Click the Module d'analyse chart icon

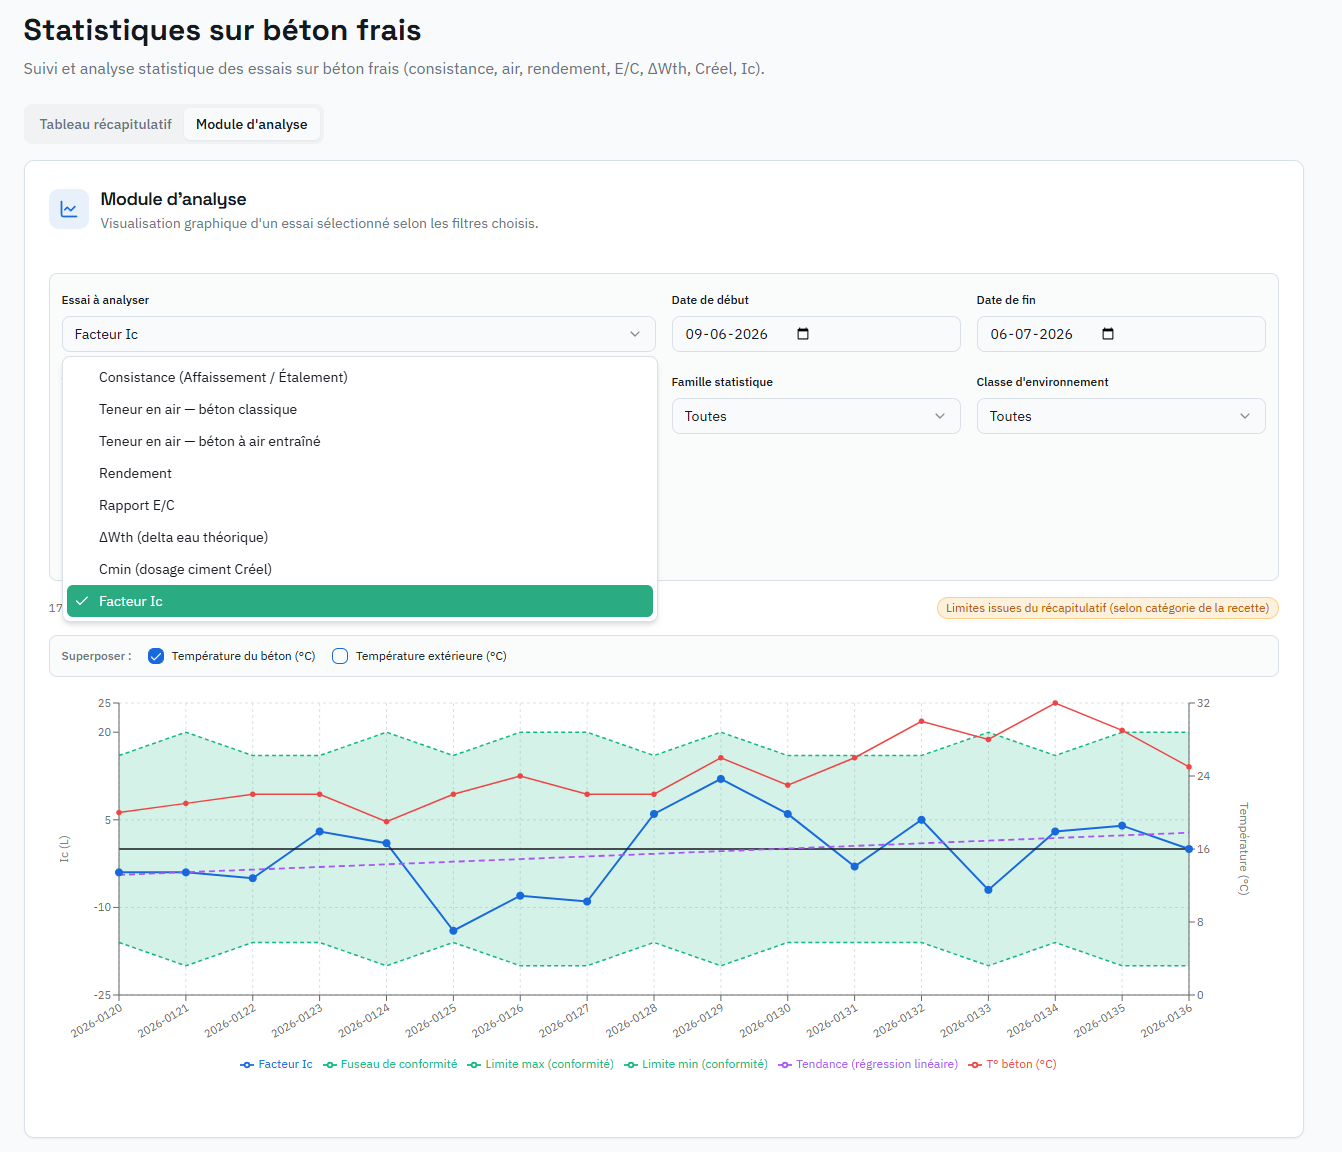(69, 209)
